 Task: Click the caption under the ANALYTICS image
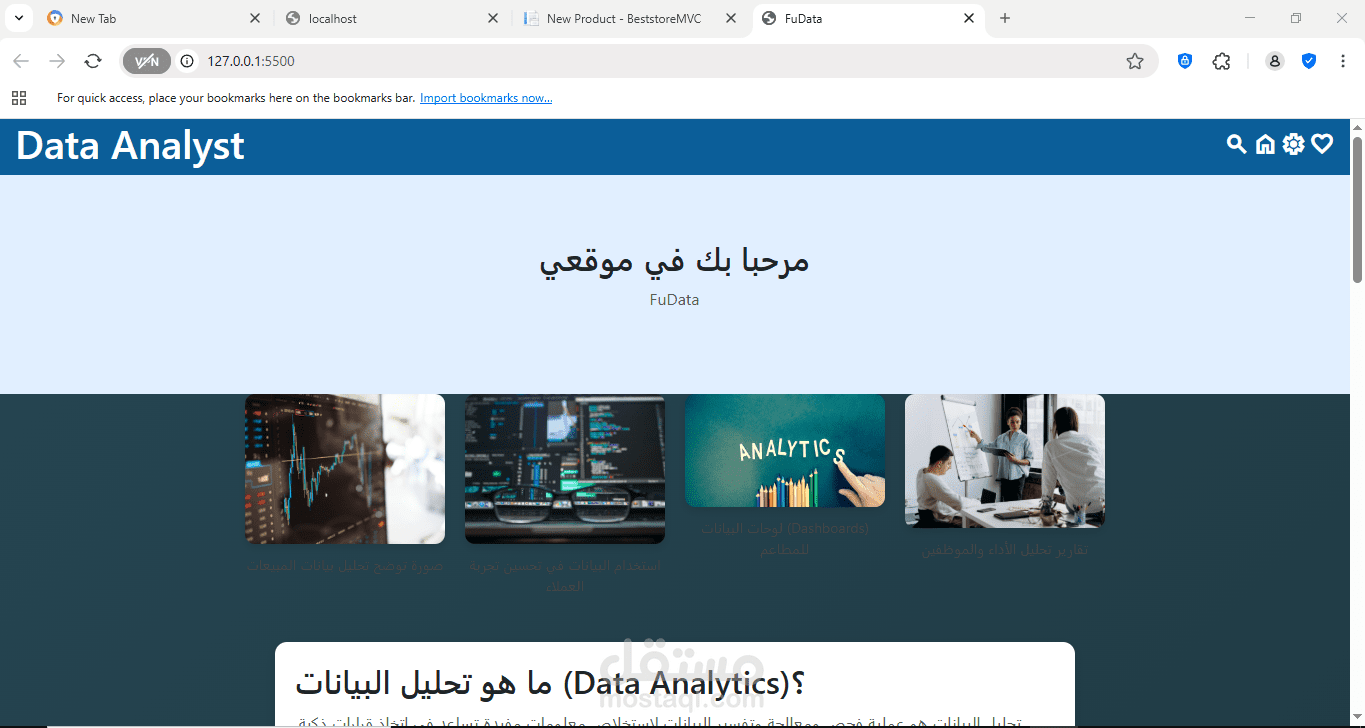785,538
